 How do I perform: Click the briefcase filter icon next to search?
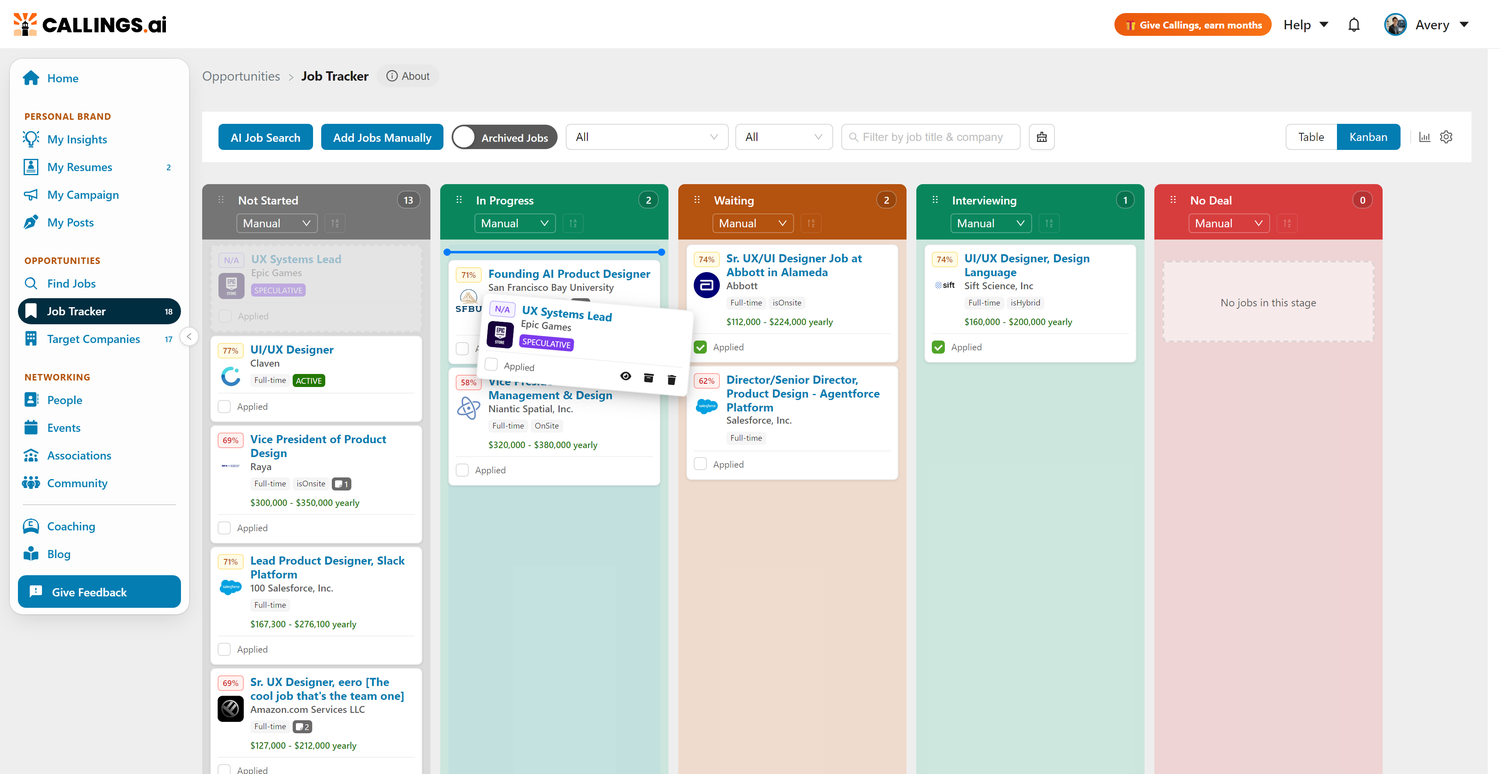[x=1042, y=137]
